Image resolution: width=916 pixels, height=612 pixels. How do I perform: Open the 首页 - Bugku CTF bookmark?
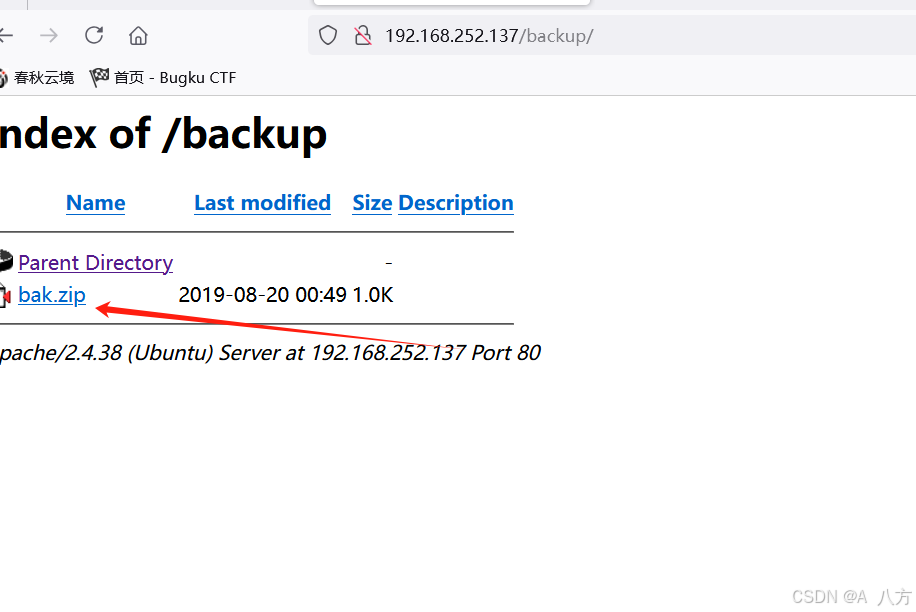[x=163, y=78]
